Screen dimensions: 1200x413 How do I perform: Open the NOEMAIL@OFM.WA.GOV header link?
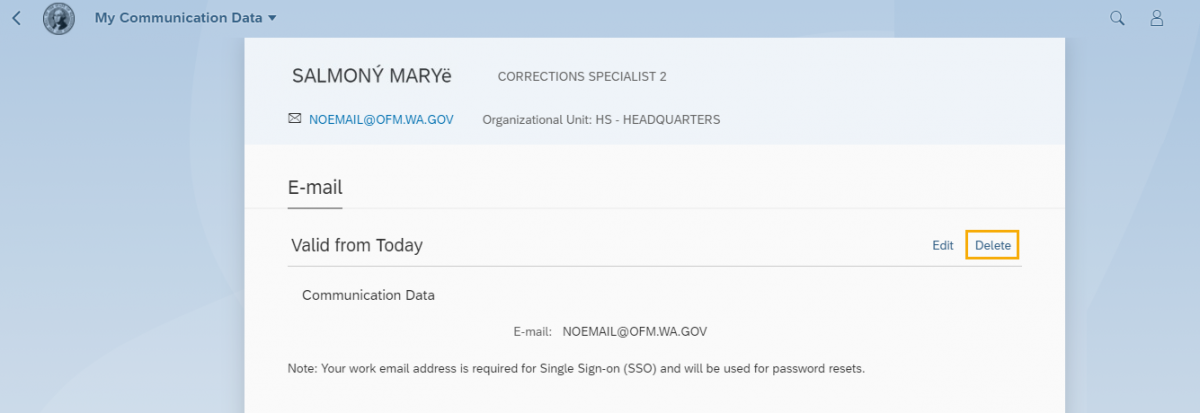(381, 119)
